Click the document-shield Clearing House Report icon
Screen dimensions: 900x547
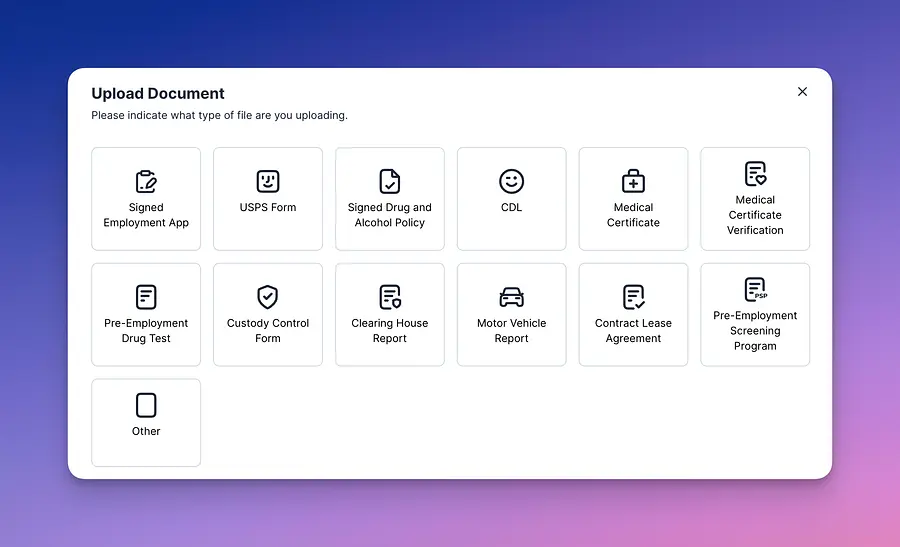click(390, 297)
